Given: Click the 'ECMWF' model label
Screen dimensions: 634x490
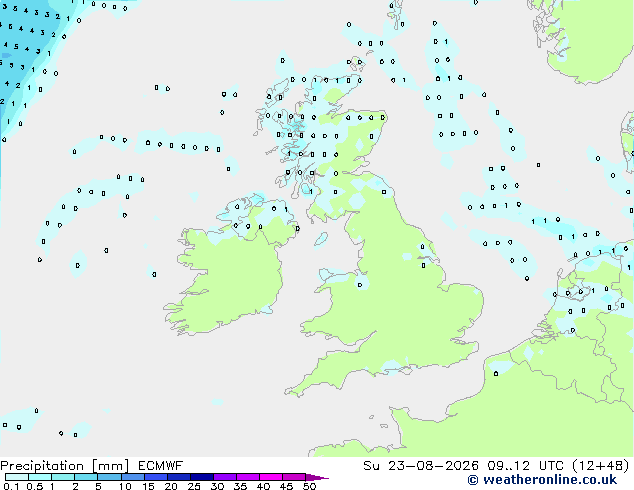Looking at the screenshot, I should click(160, 466).
